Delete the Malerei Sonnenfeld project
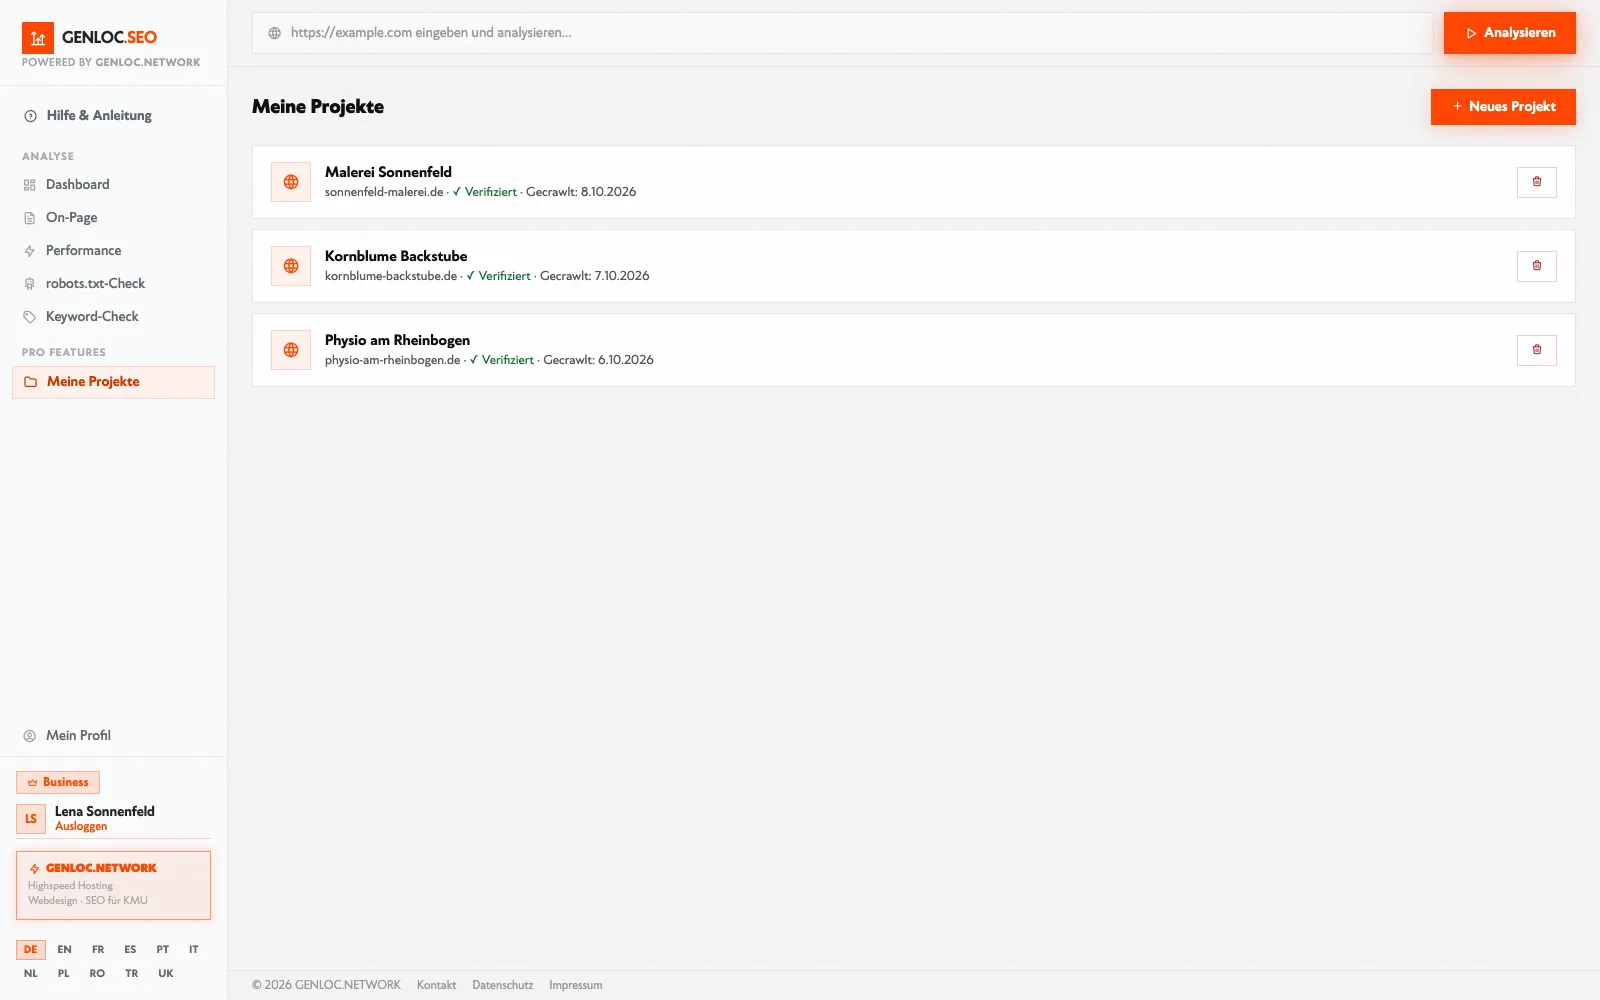 click(1537, 182)
